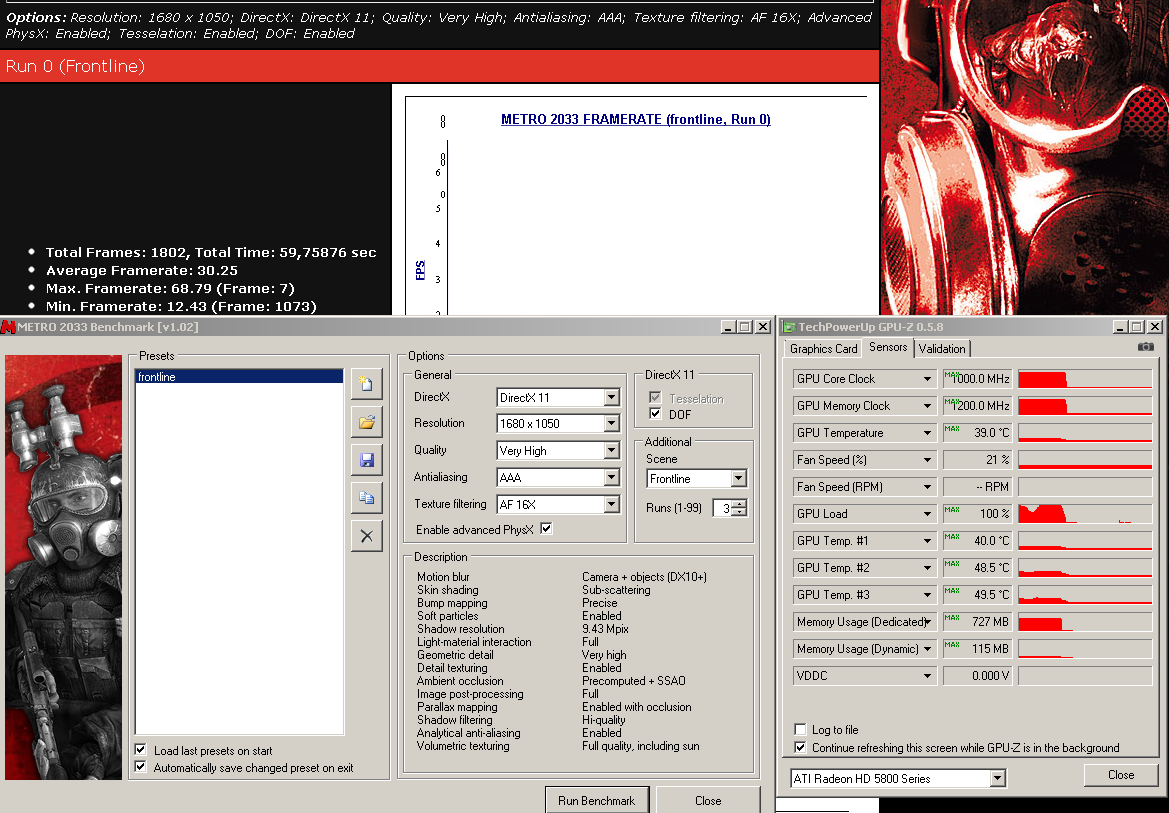The image size is (1169, 813).
Task: Click the Memory Usage (Dedicated) graph
Action: 1085,622
